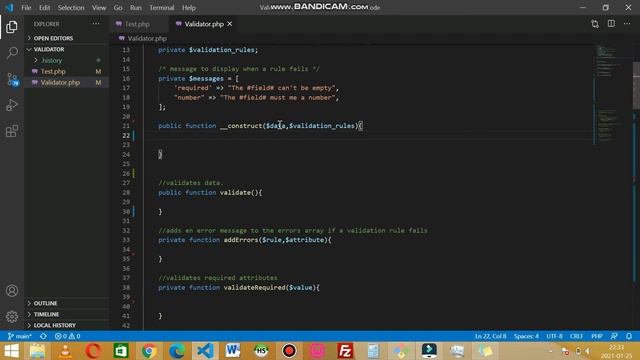
Task: Click the editor vertical scrollbar
Action: [x=636, y=86]
